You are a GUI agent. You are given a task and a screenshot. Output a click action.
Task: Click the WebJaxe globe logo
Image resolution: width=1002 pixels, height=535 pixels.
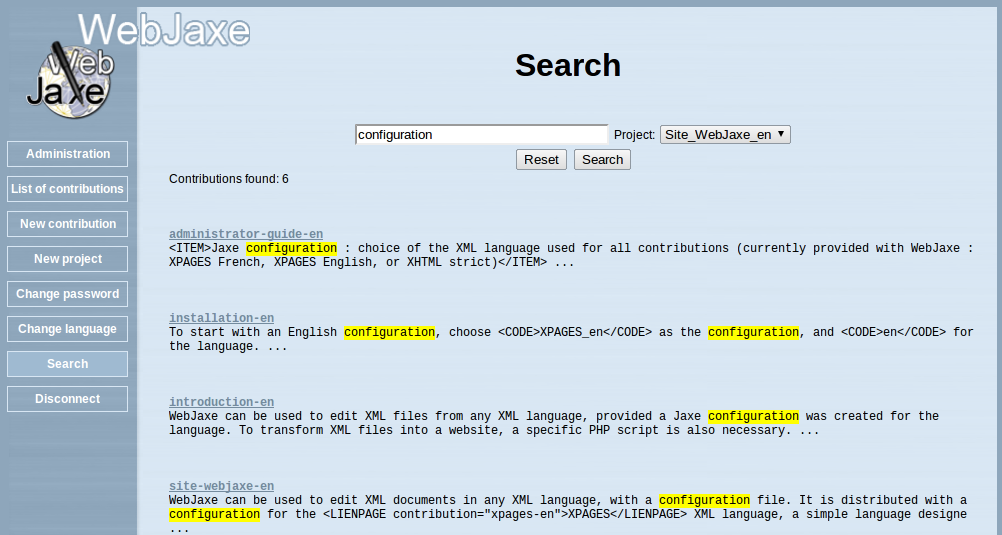pyautogui.click(x=69, y=80)
